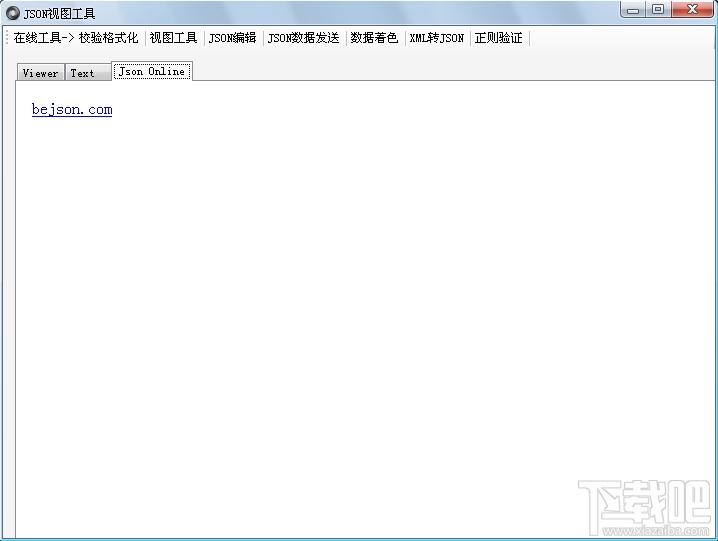
Task: Click the toolbar grip handle before 在线工具
Action: click(8, 38)
